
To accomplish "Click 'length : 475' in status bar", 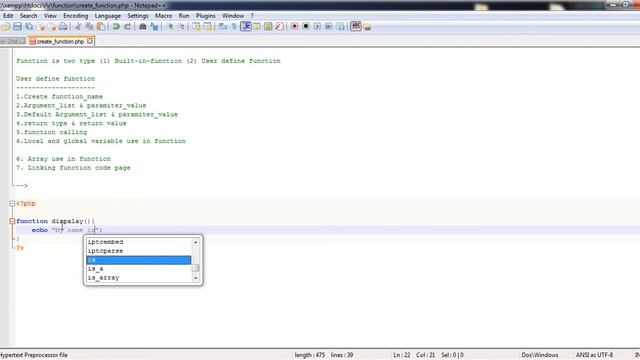I will pos(310,355).
